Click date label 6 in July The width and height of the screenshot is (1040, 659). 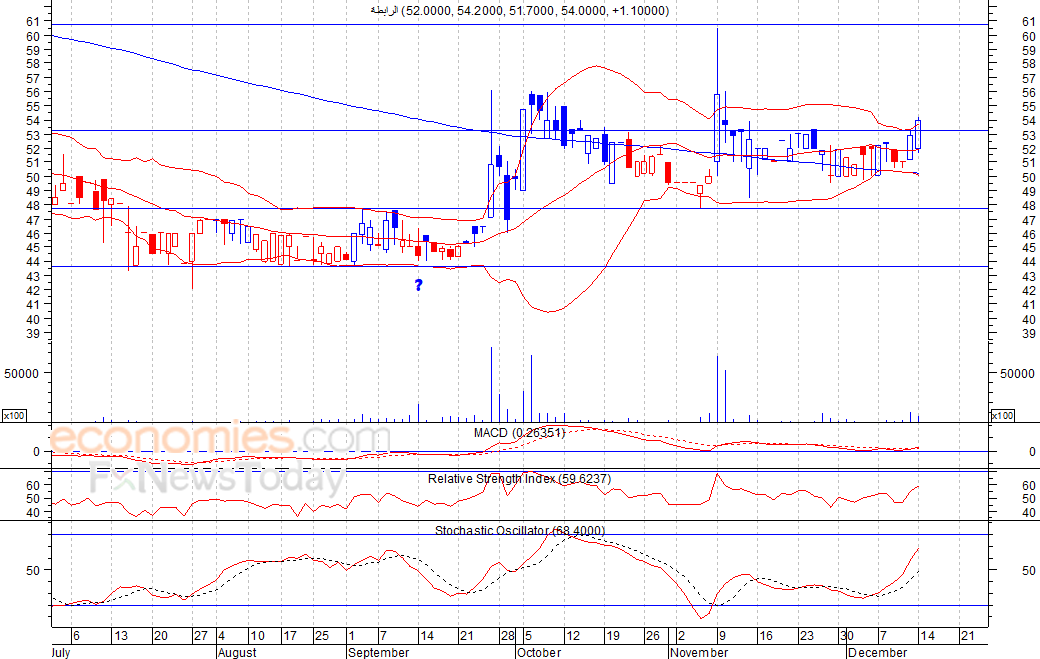point(76,636)
